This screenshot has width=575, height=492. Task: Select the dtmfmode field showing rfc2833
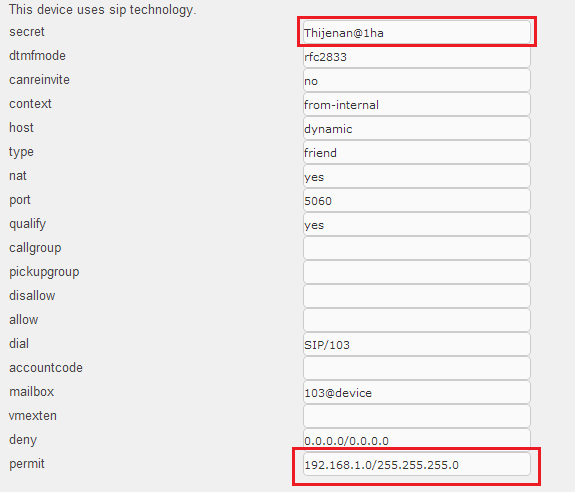pyautogui.click(x=417, y=57)
